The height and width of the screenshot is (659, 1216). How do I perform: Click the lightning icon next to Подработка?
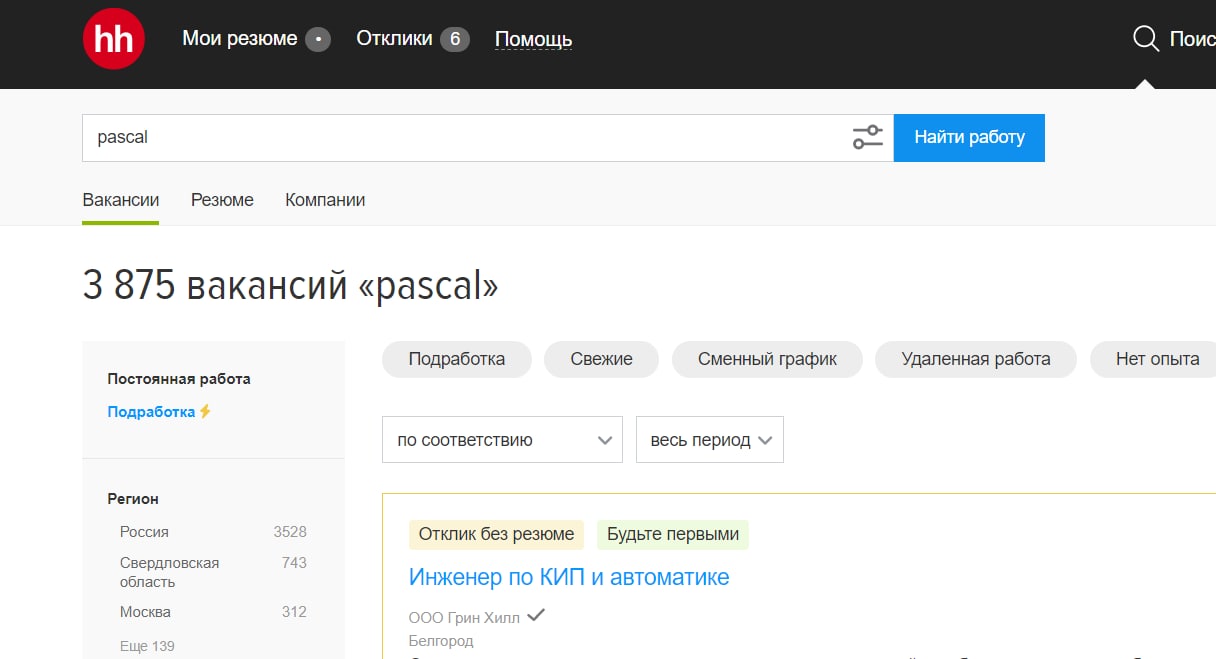[x=205, y=411]
